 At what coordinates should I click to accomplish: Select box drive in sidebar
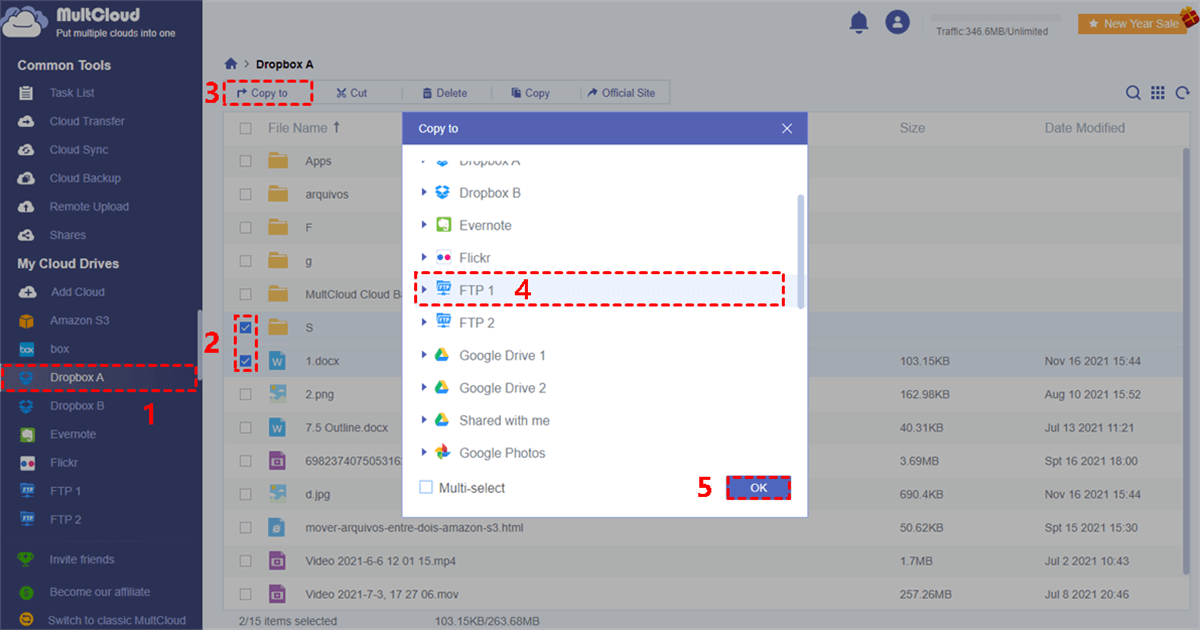pos(59,349)
